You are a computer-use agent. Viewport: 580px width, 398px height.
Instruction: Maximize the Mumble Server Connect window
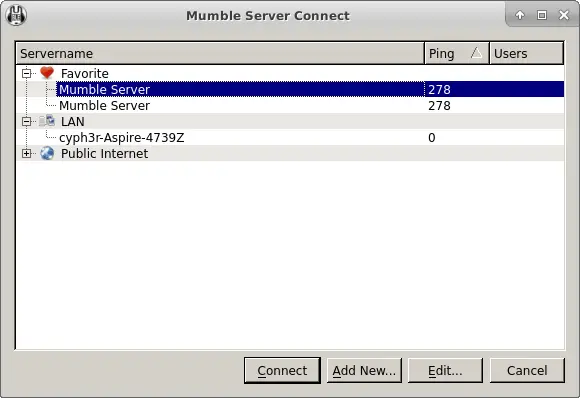click(542, 15)
